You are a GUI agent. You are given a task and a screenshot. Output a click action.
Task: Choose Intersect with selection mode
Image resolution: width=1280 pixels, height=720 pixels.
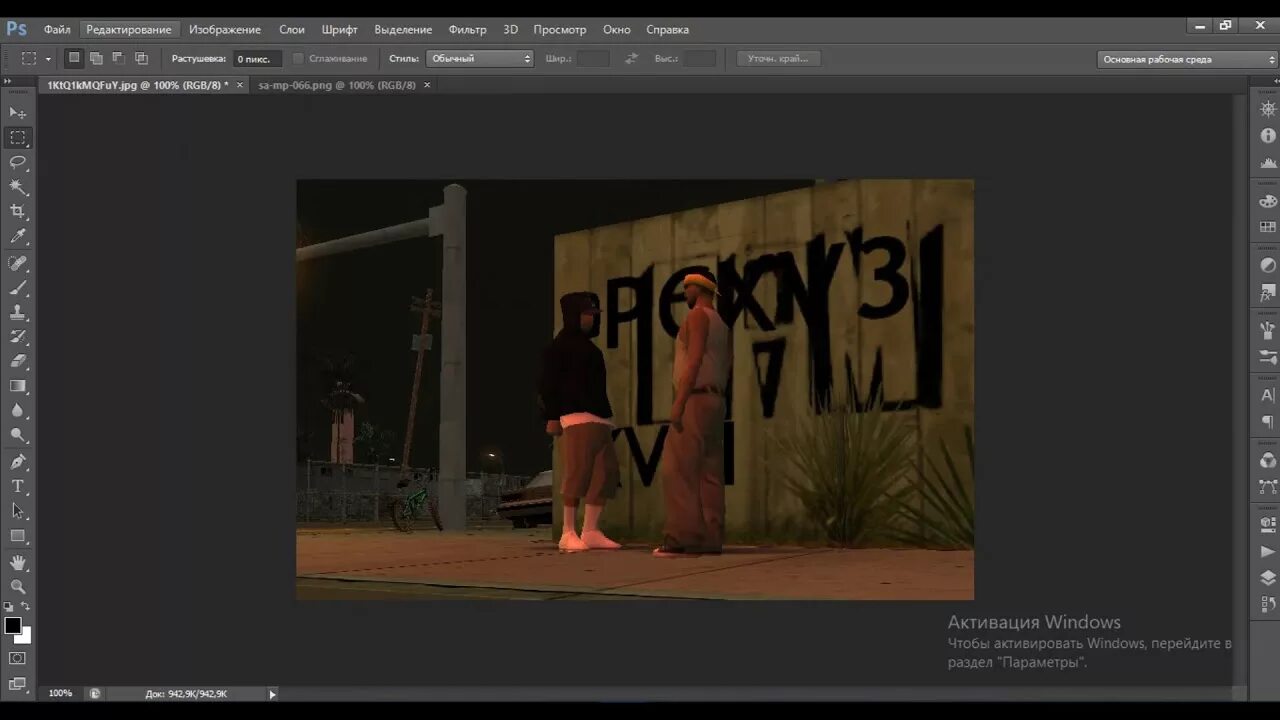141,58
